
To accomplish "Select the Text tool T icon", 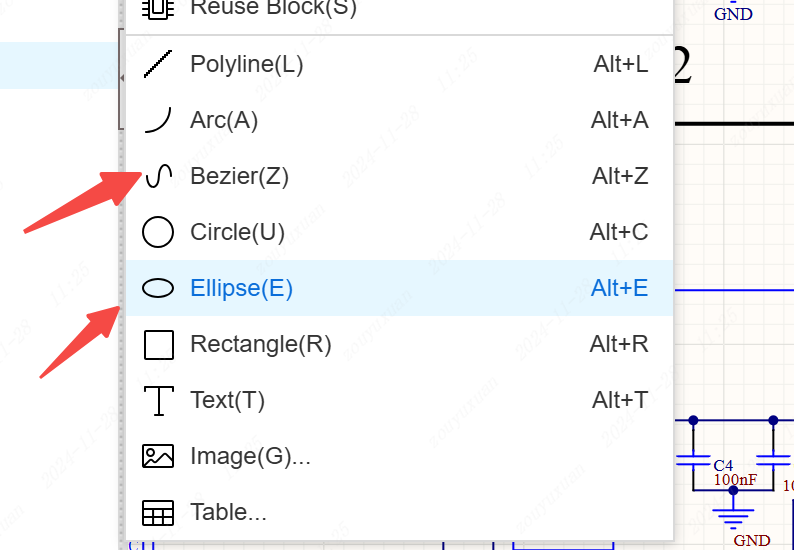I will click(158, 400).
